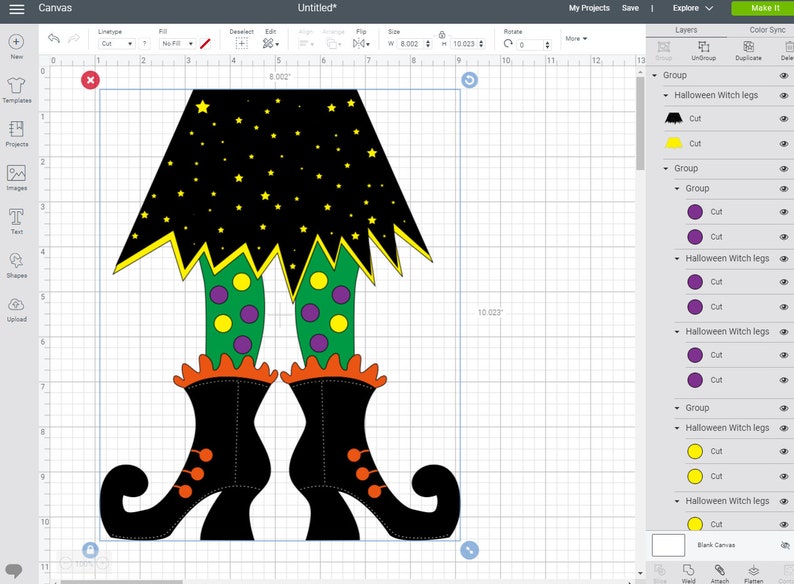Image resolution: width=794 pixels, height=584 pixels.
Task: Switch to the Color Sync tab
Action: 767,30
